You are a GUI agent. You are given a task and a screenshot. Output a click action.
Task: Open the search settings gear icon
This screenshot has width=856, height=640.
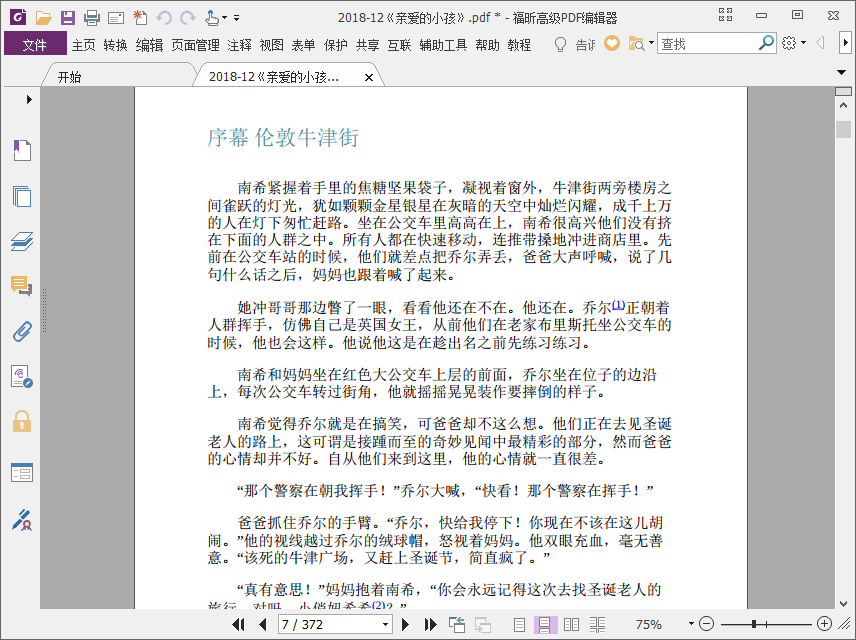point(789,43)
